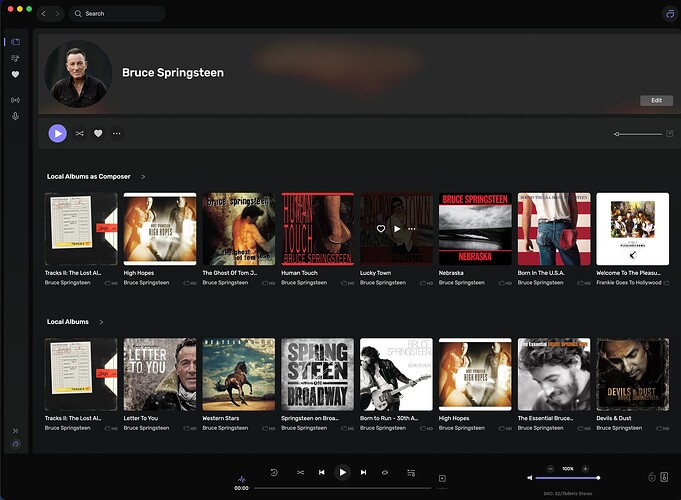This screenshot has height=500, width=681.
Task: Click the playback progress bar
Action: point(342,488)
